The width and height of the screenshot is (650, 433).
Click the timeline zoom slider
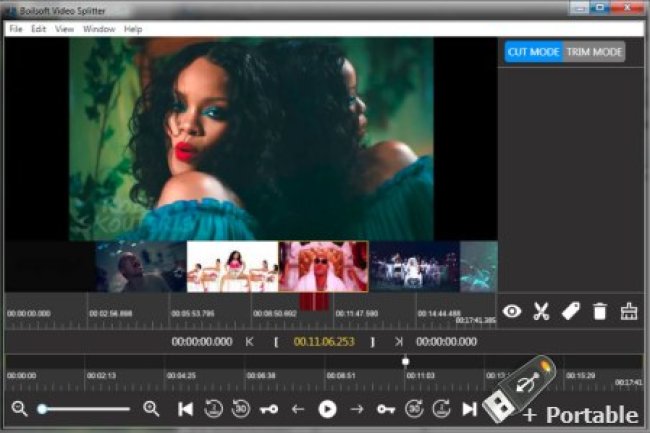(x=85, y=408)
